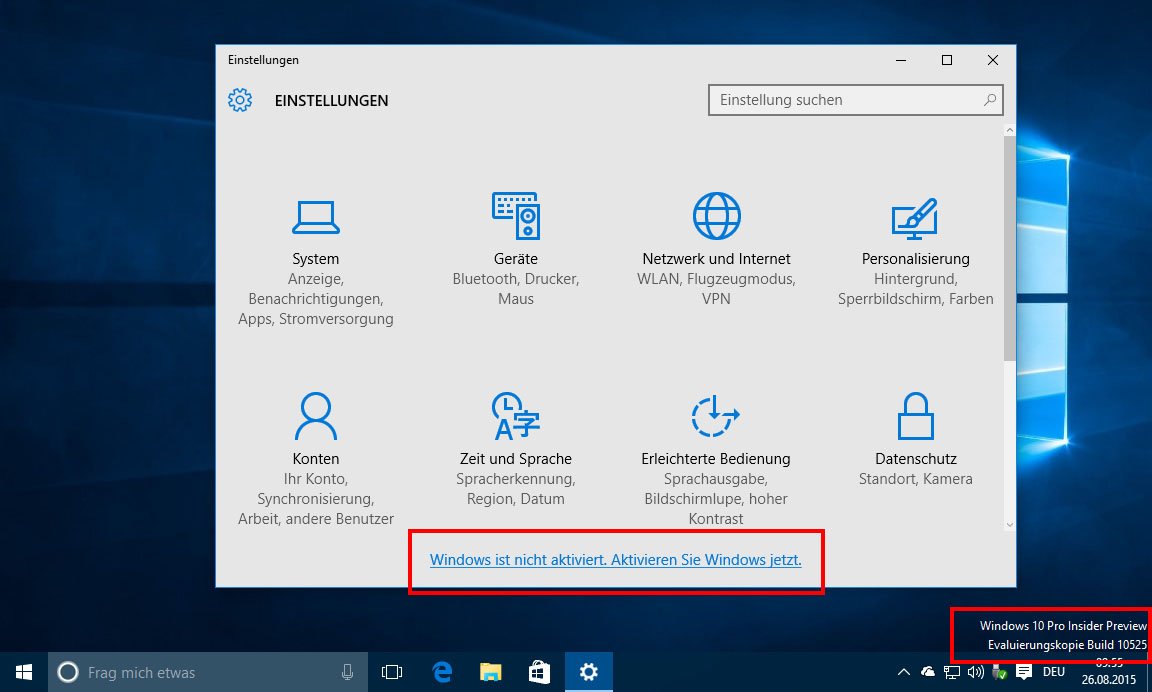Click the Windows activation link

point(615,560)
